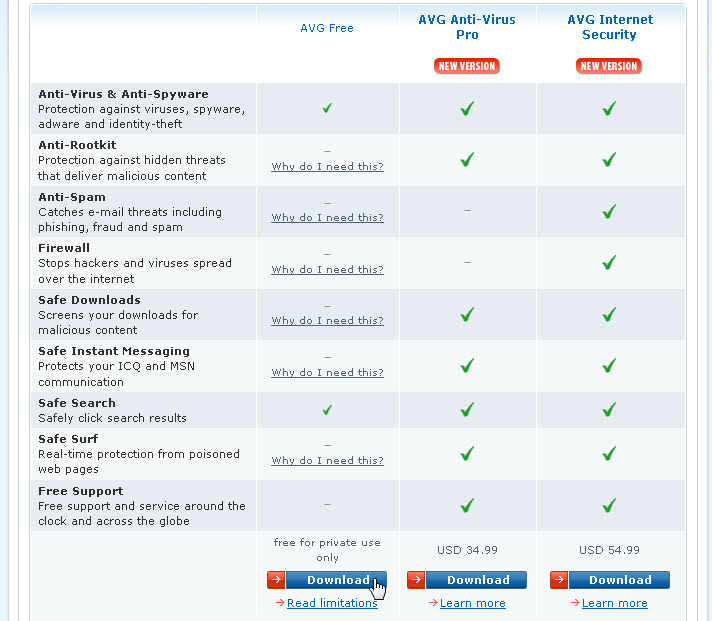Click Internet Security checkmark in Safe Search row

(609, 409)
